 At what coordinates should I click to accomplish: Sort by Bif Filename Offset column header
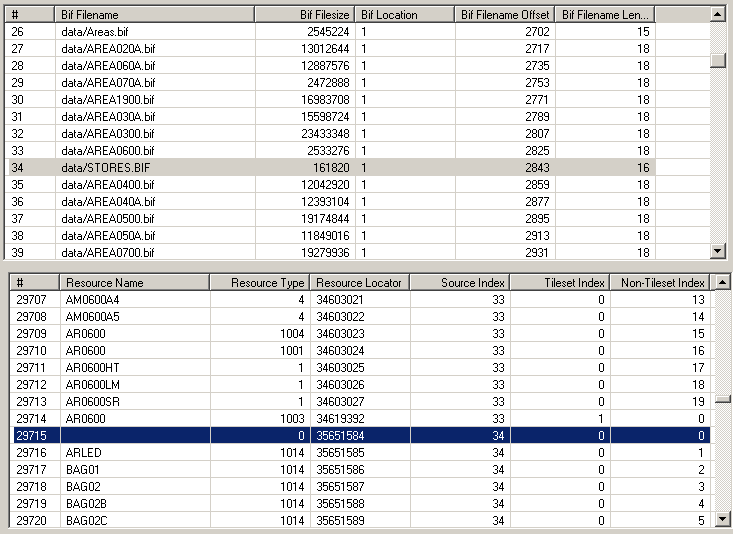coord(505,14)
